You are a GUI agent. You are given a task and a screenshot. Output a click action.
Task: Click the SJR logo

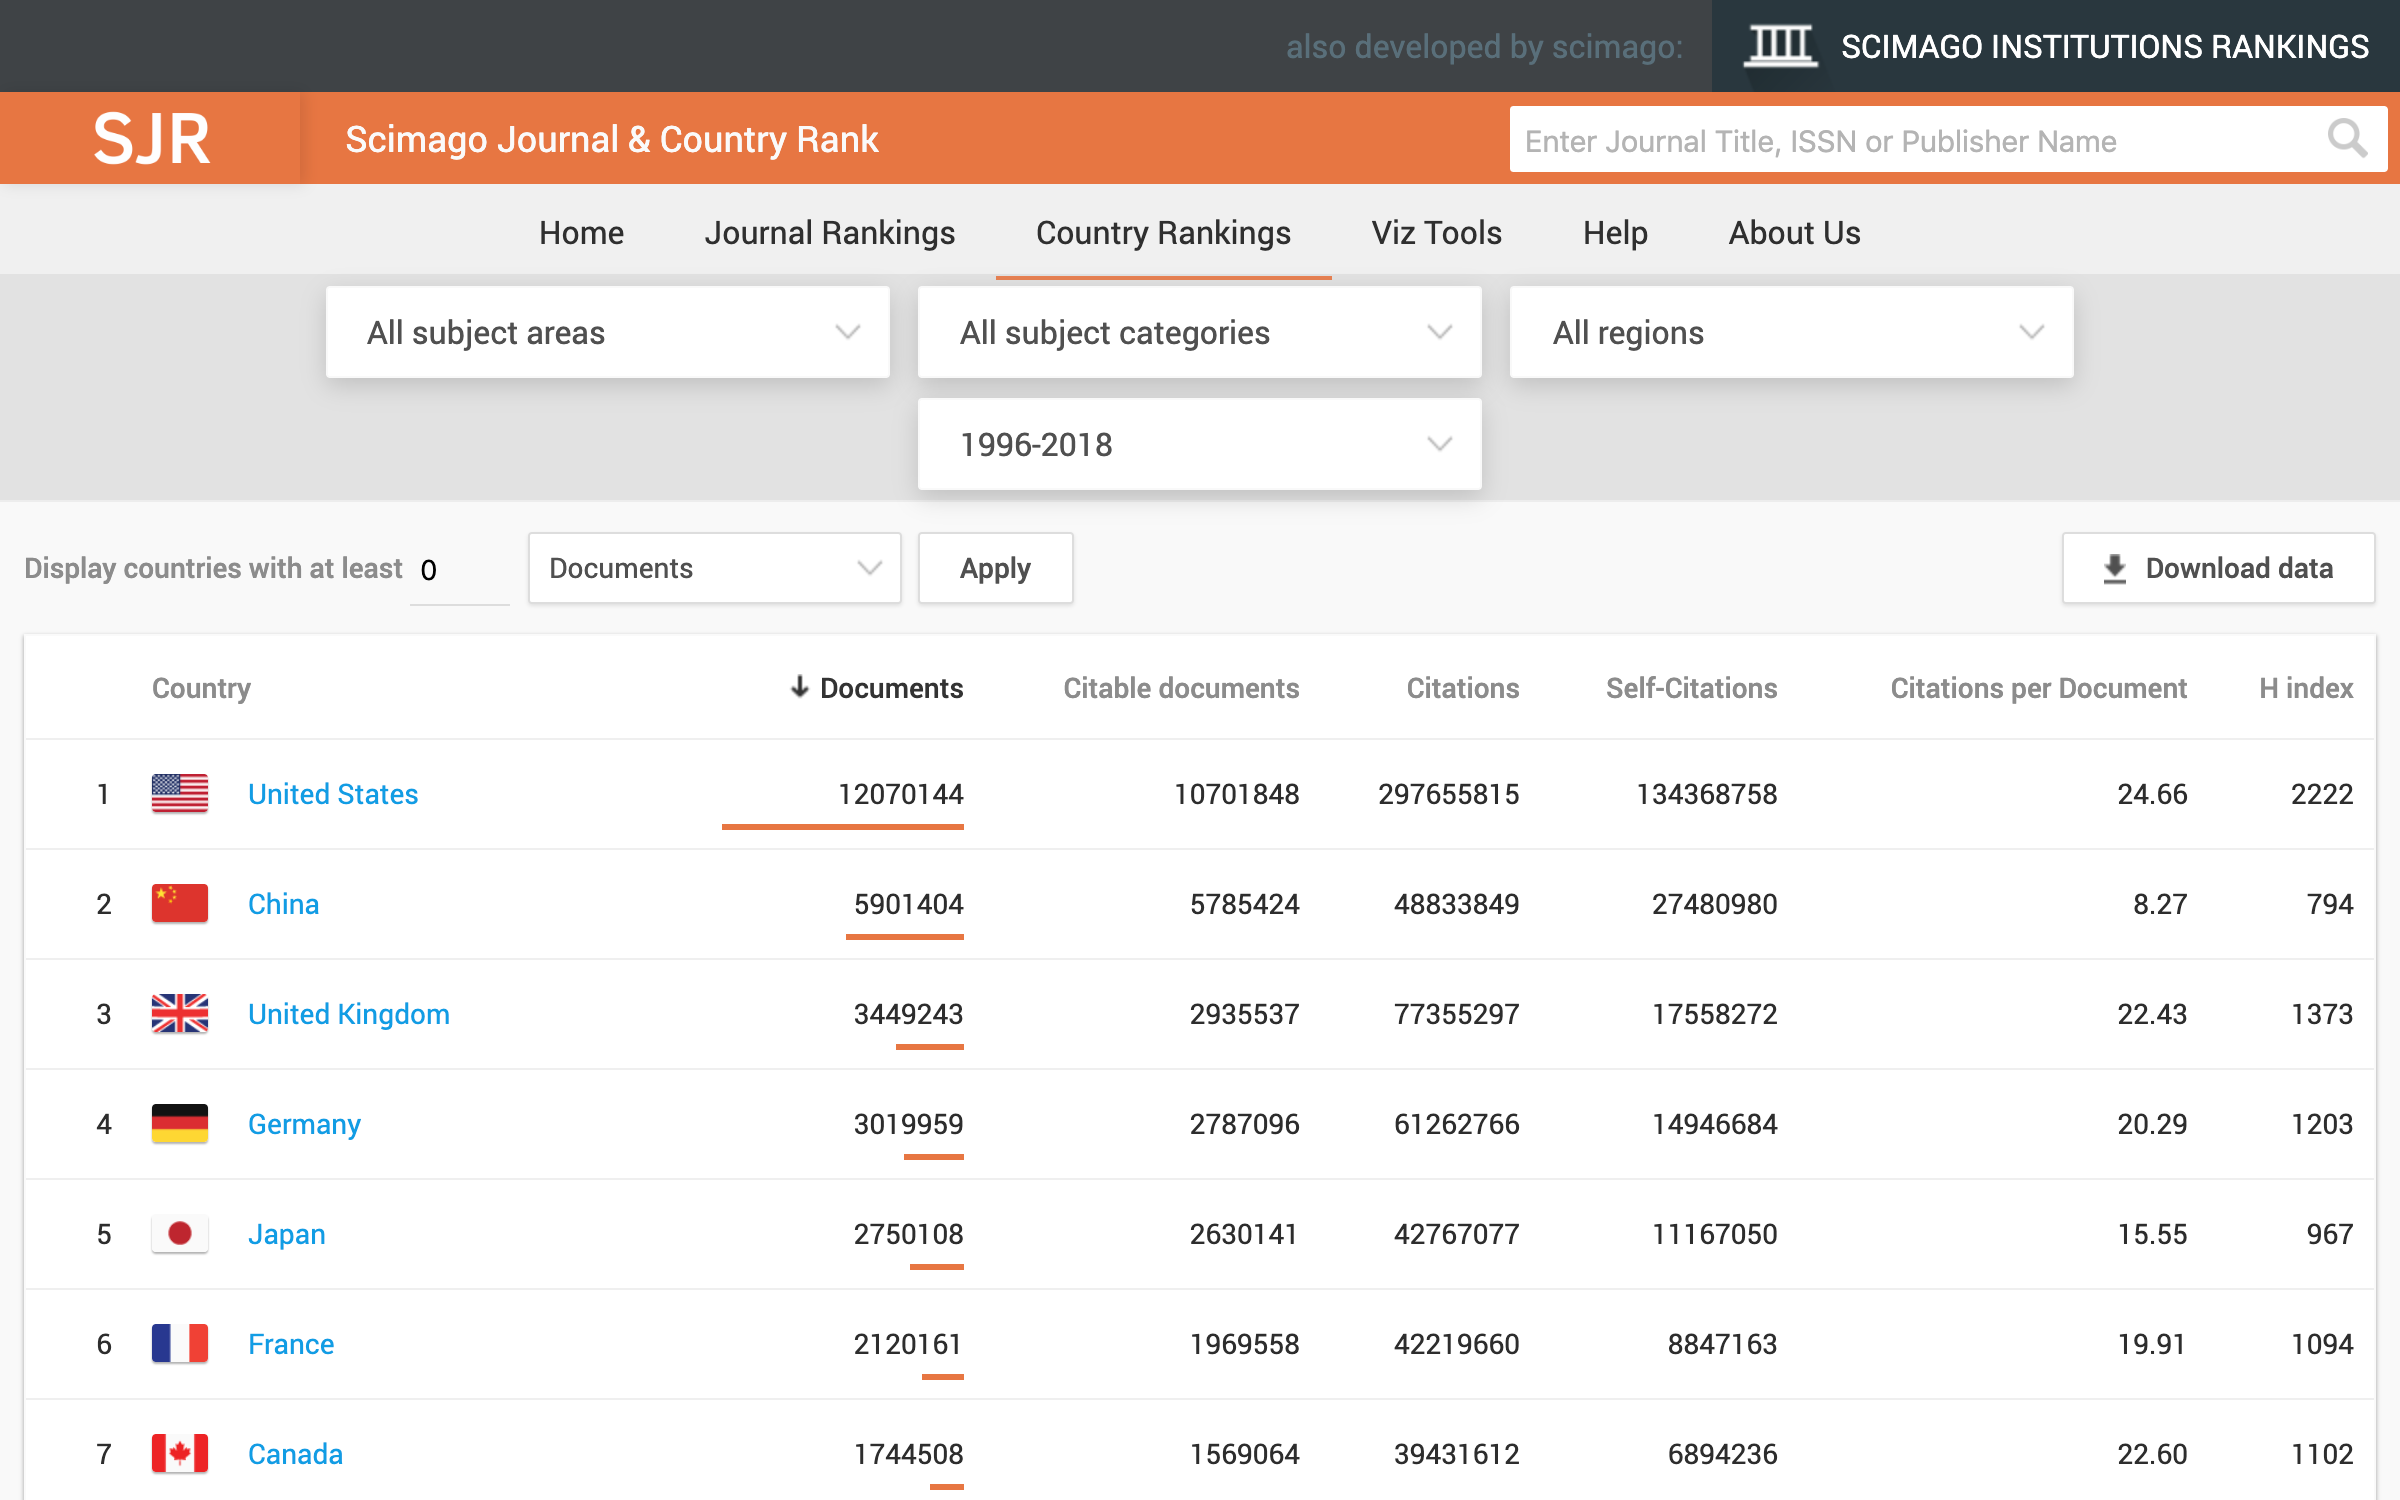[x=152, y=139]
